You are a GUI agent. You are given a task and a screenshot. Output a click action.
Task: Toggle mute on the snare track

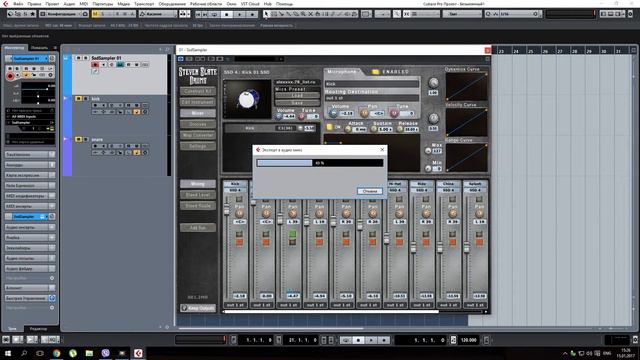tap(78, 139)
